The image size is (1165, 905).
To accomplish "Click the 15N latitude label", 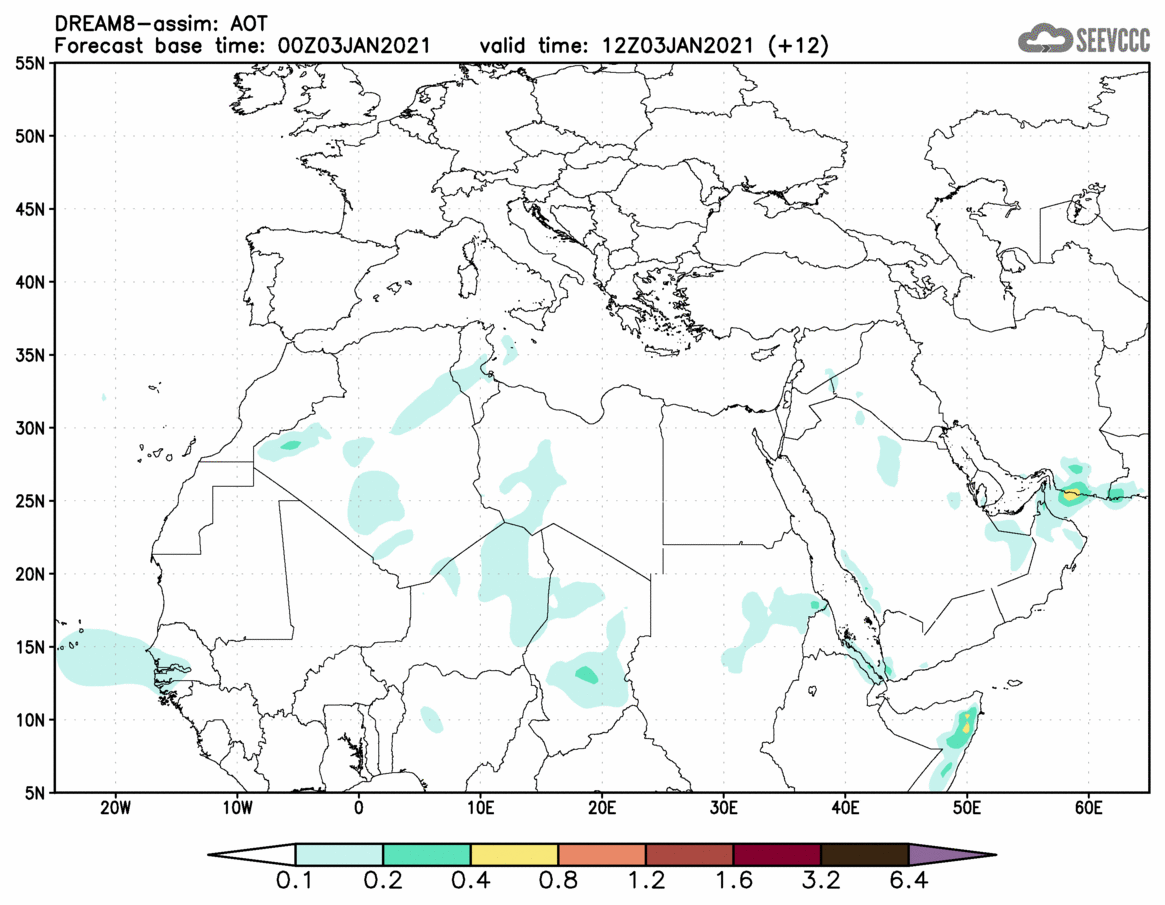I will click(30, 647).
